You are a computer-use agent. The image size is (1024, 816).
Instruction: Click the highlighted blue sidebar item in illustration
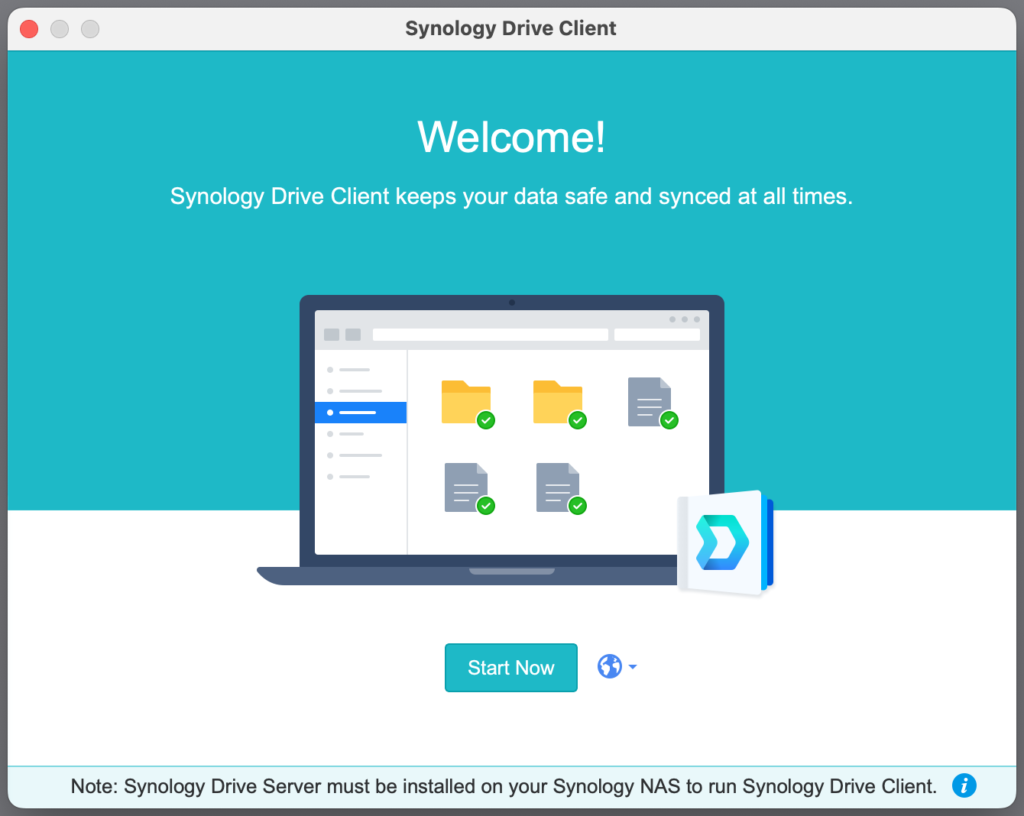(x=360, y=412)
